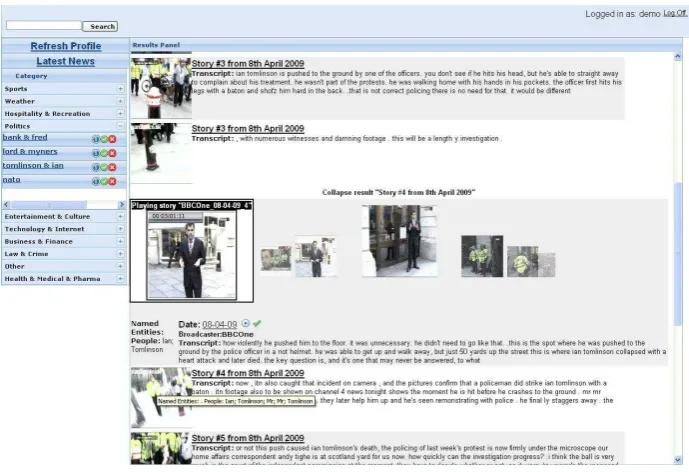Expand Business & Finance category

tap(120, 241)
